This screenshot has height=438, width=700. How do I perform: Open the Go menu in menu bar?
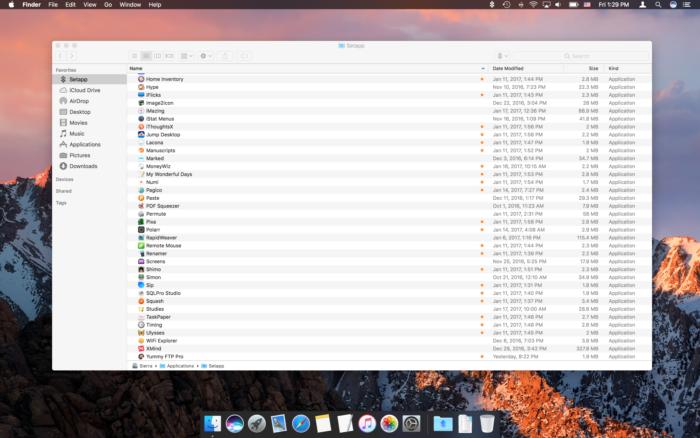point(108,4)
